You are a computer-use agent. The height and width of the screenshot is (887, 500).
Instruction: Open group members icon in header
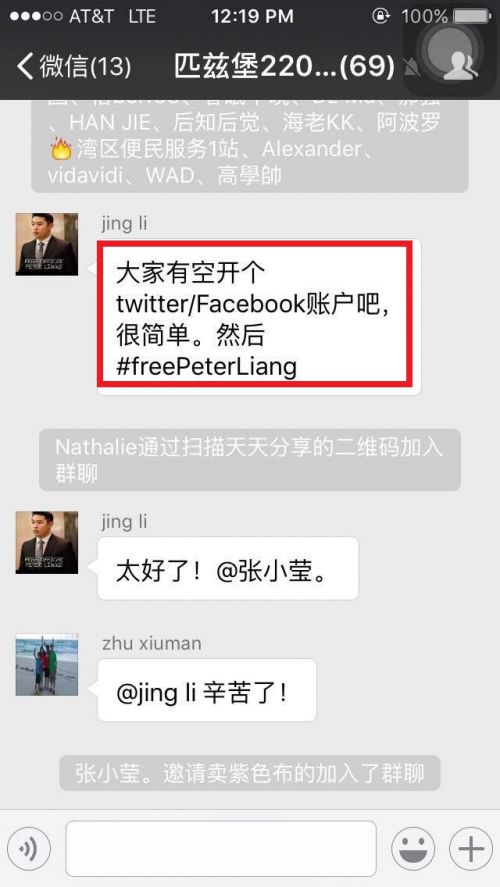click(460, 67)
